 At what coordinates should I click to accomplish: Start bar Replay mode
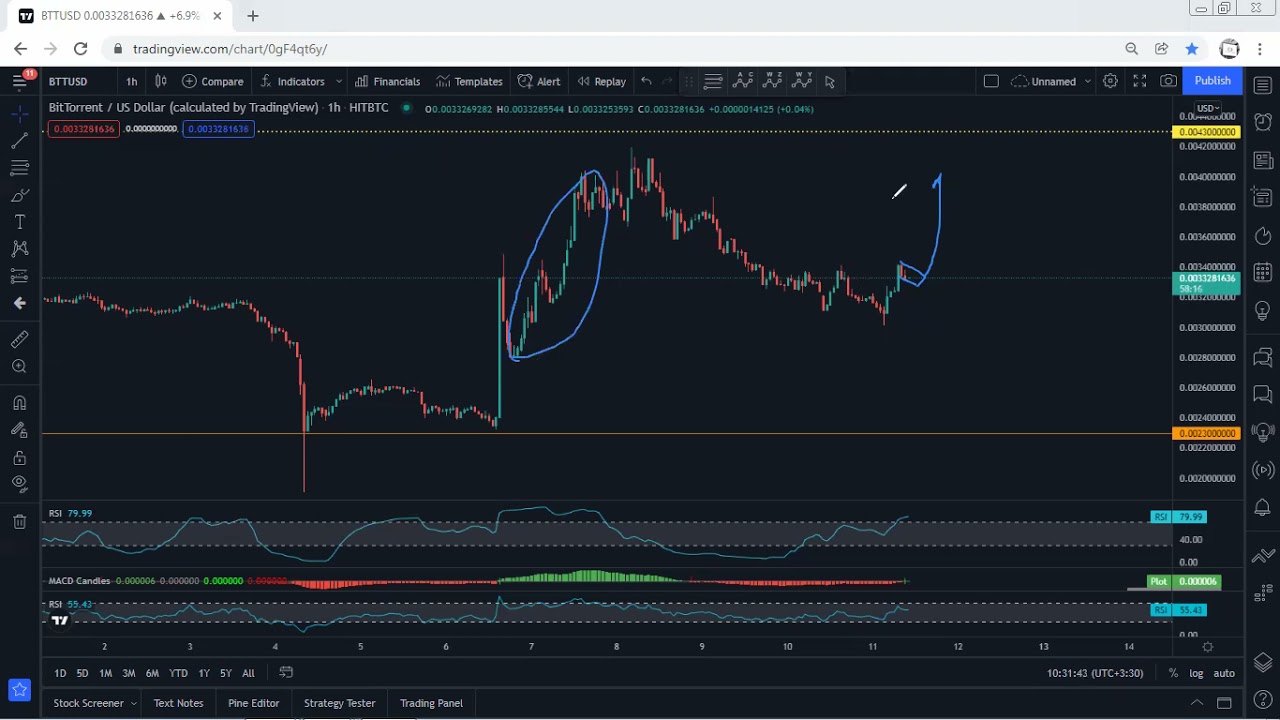(x=601, y=81)
